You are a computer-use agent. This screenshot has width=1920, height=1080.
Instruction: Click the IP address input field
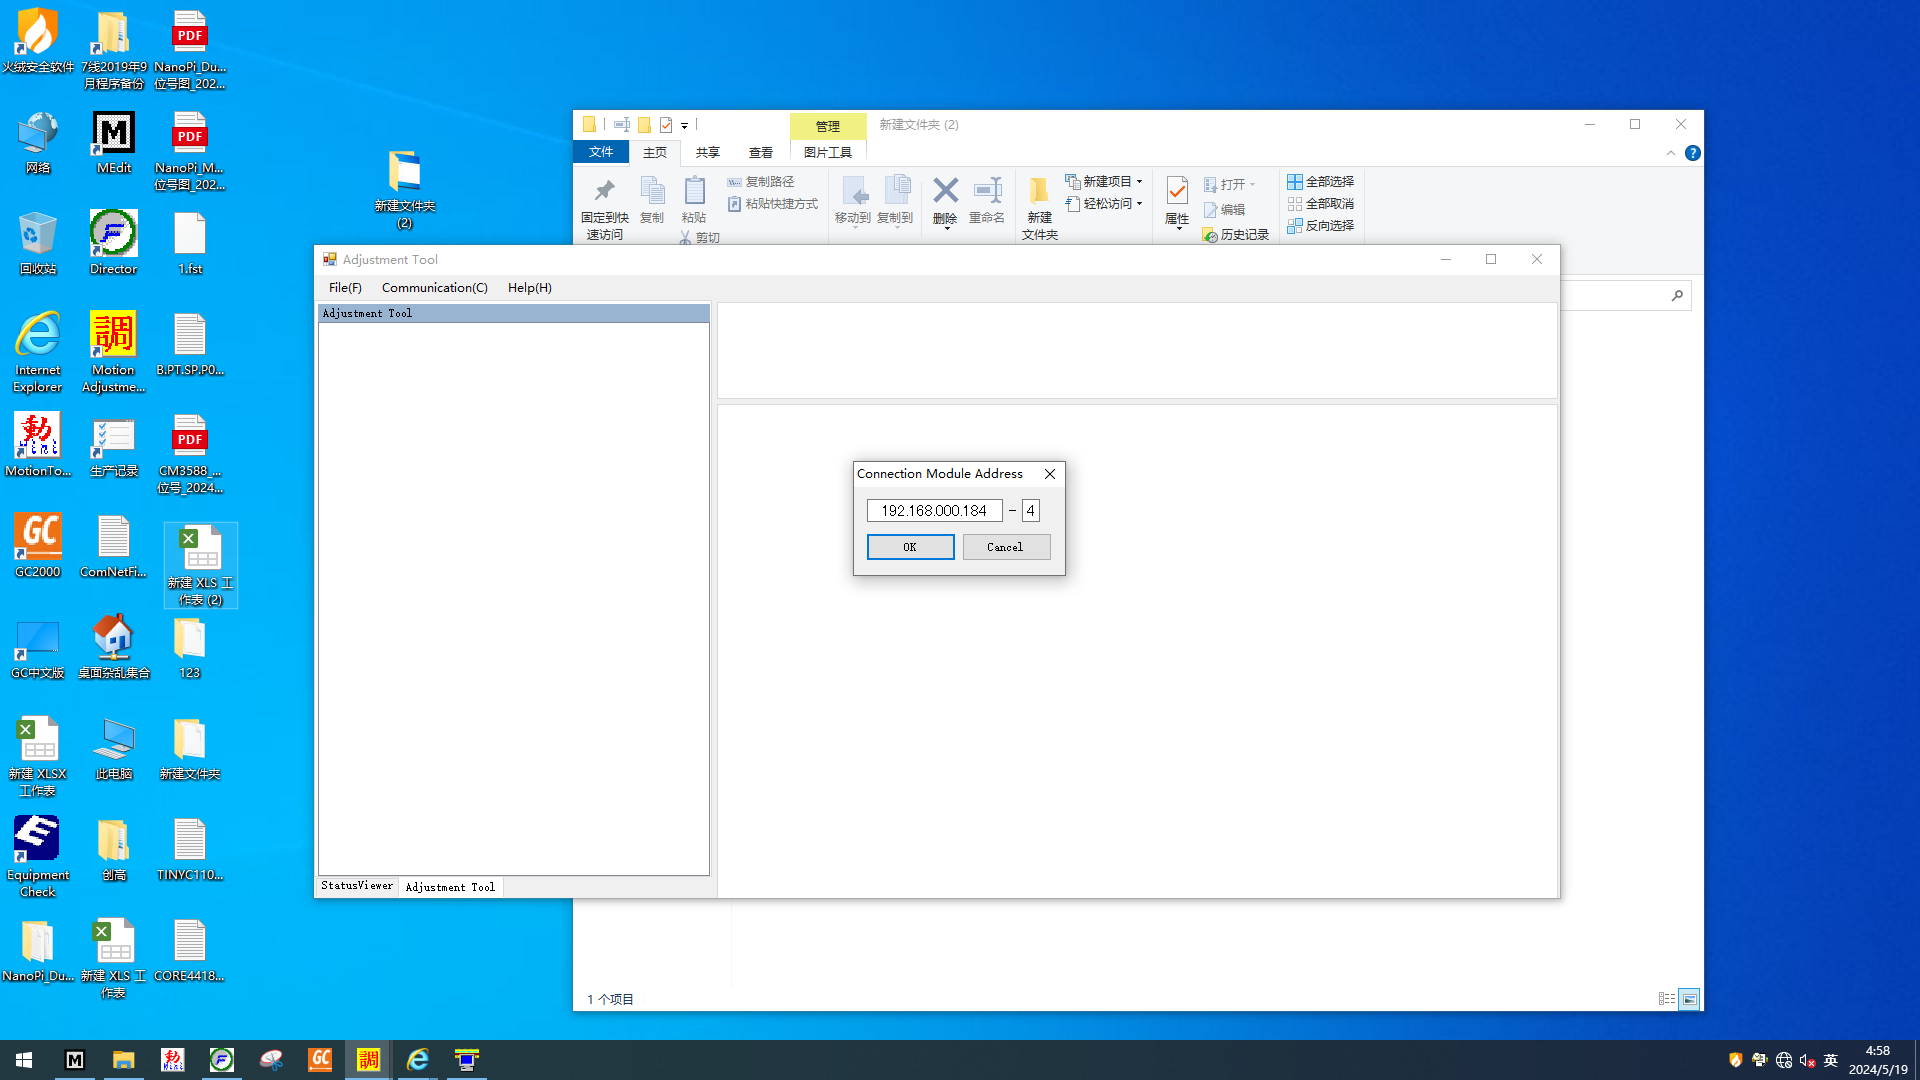point(934,511)
